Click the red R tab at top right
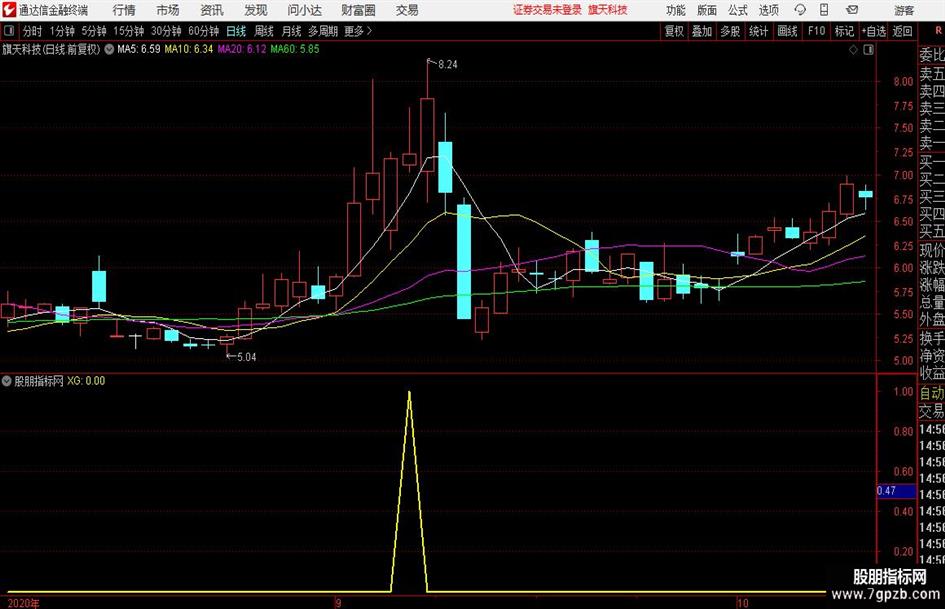Image resolution: width=945 pixels, height=609 pixels. pyautogui.click(x=938, y=31)
